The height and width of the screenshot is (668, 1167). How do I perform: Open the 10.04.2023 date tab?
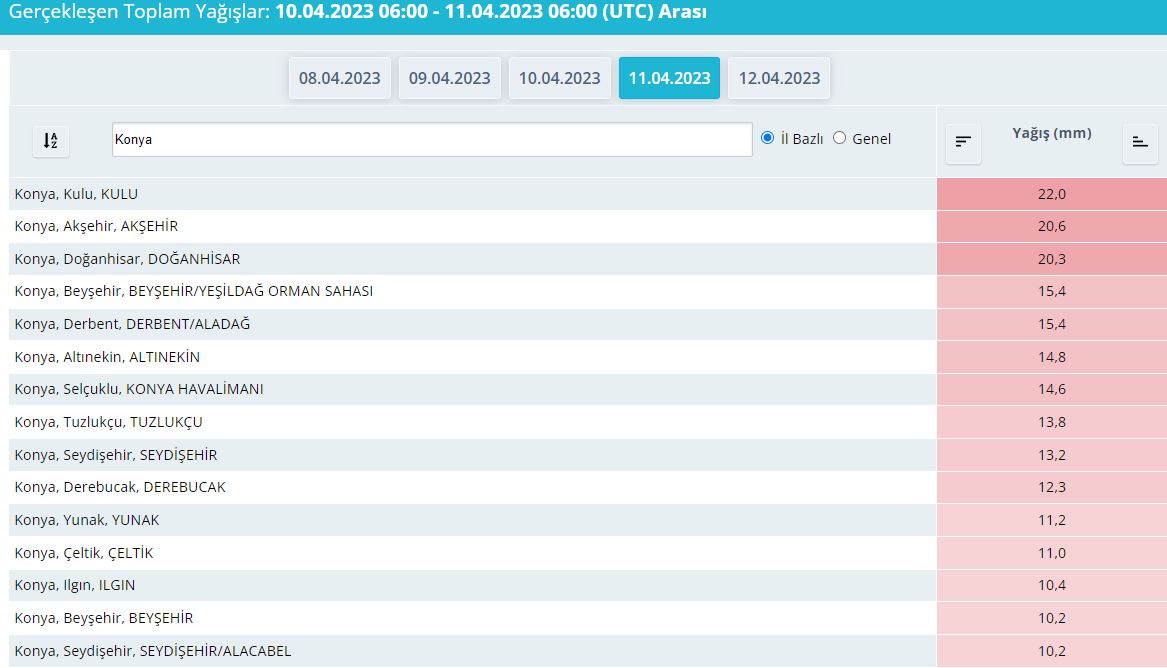pyautogui.click(x=559, y=78)
